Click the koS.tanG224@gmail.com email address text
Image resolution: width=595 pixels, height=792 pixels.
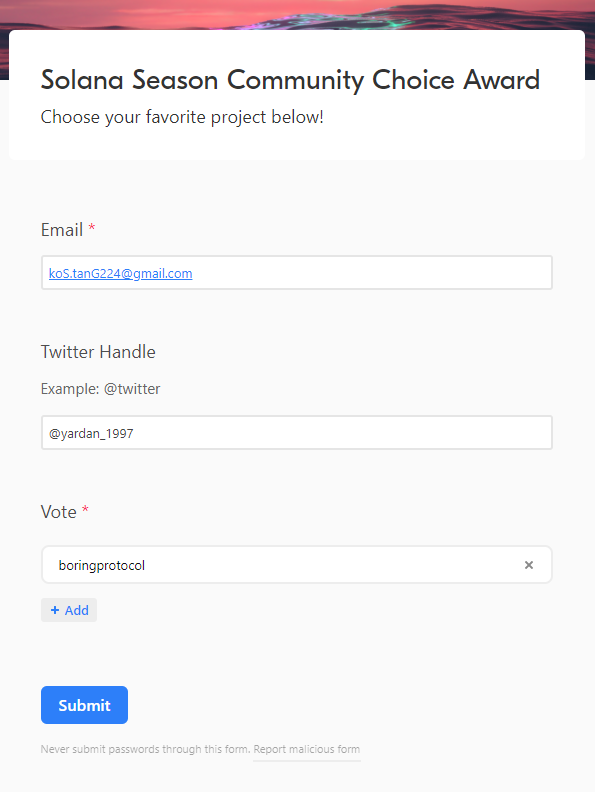pos(120,273)
